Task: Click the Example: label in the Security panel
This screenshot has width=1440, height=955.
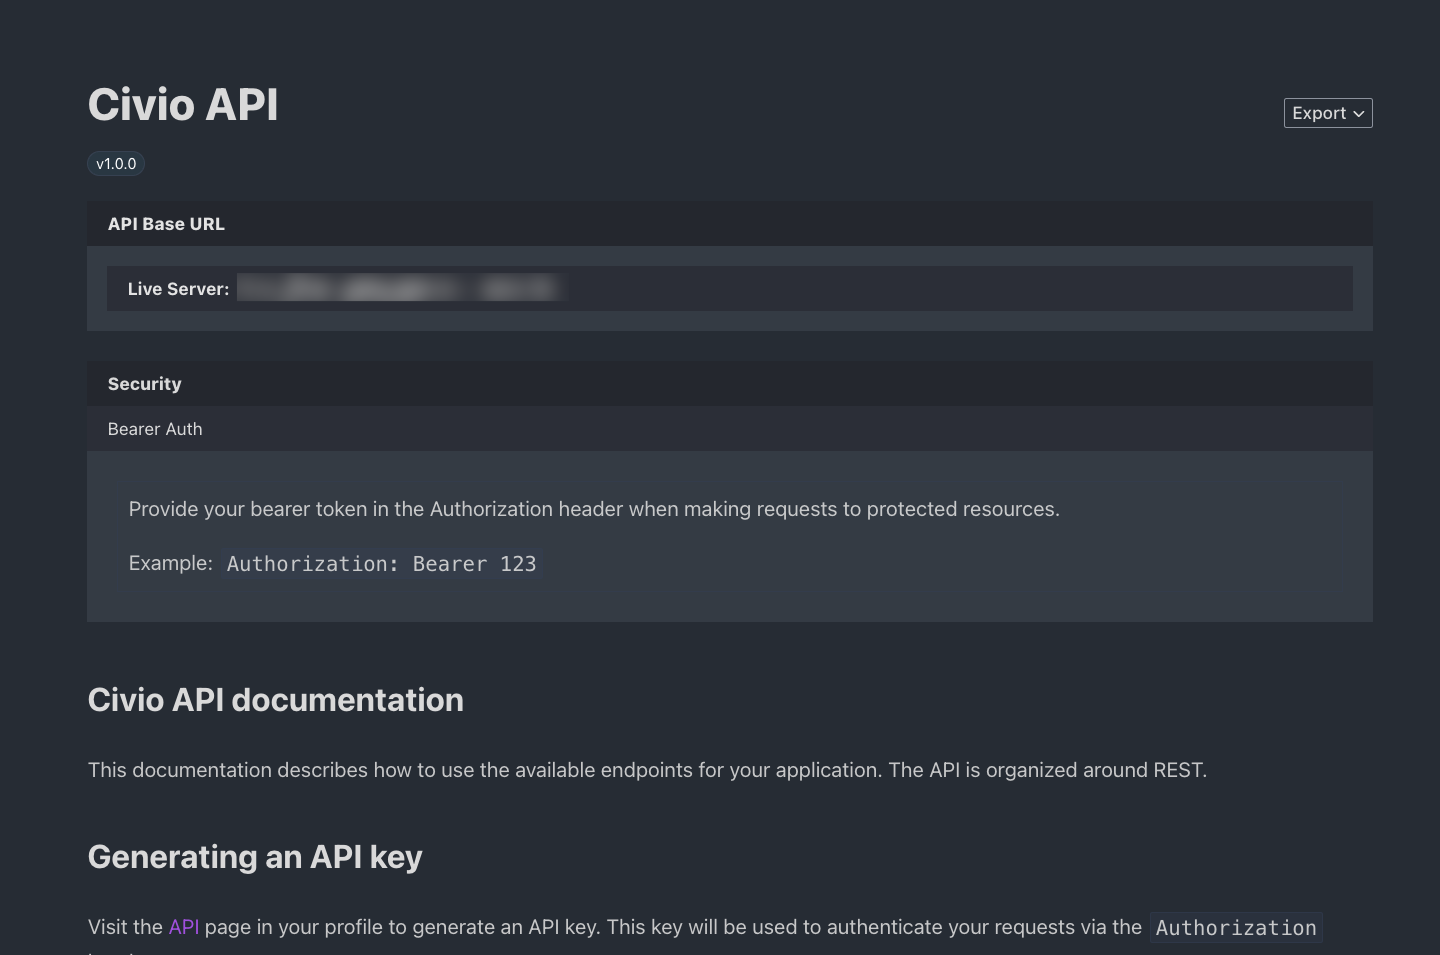Action: [170, 563]
